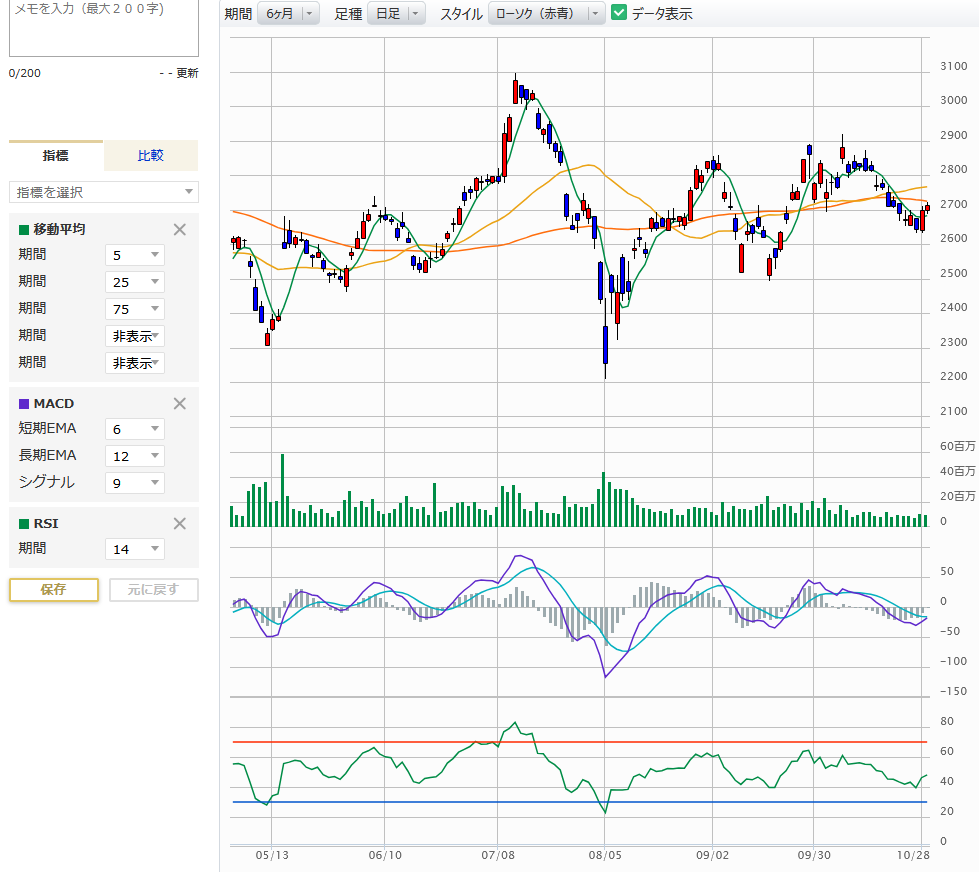
Task: Remove the MACD indicator with X icon
Action: pos(180,403)
